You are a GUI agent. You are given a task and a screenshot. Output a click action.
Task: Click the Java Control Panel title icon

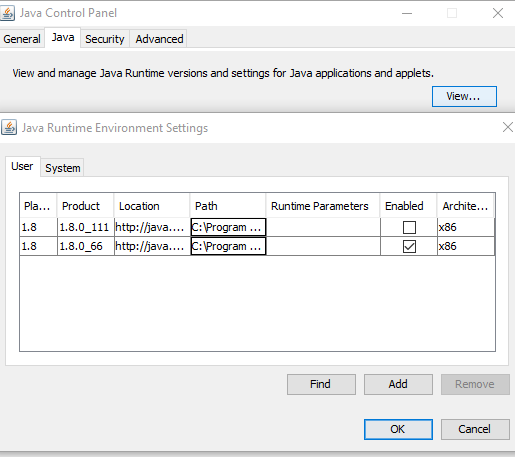coord(7,13)
